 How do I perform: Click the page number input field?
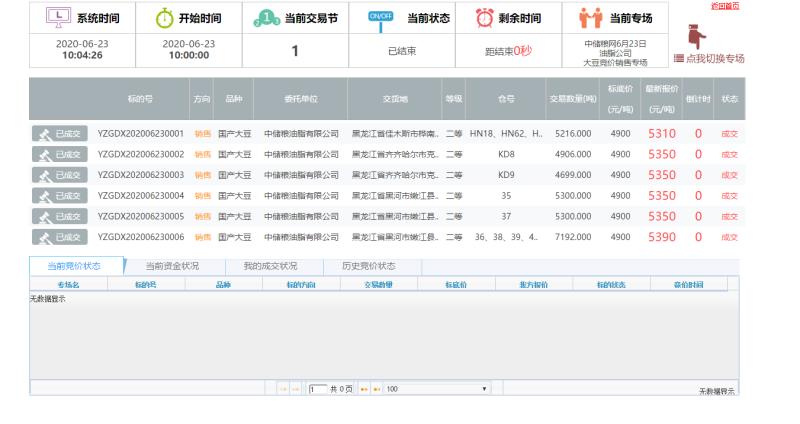pyautogui.click(x=317, y=389)
